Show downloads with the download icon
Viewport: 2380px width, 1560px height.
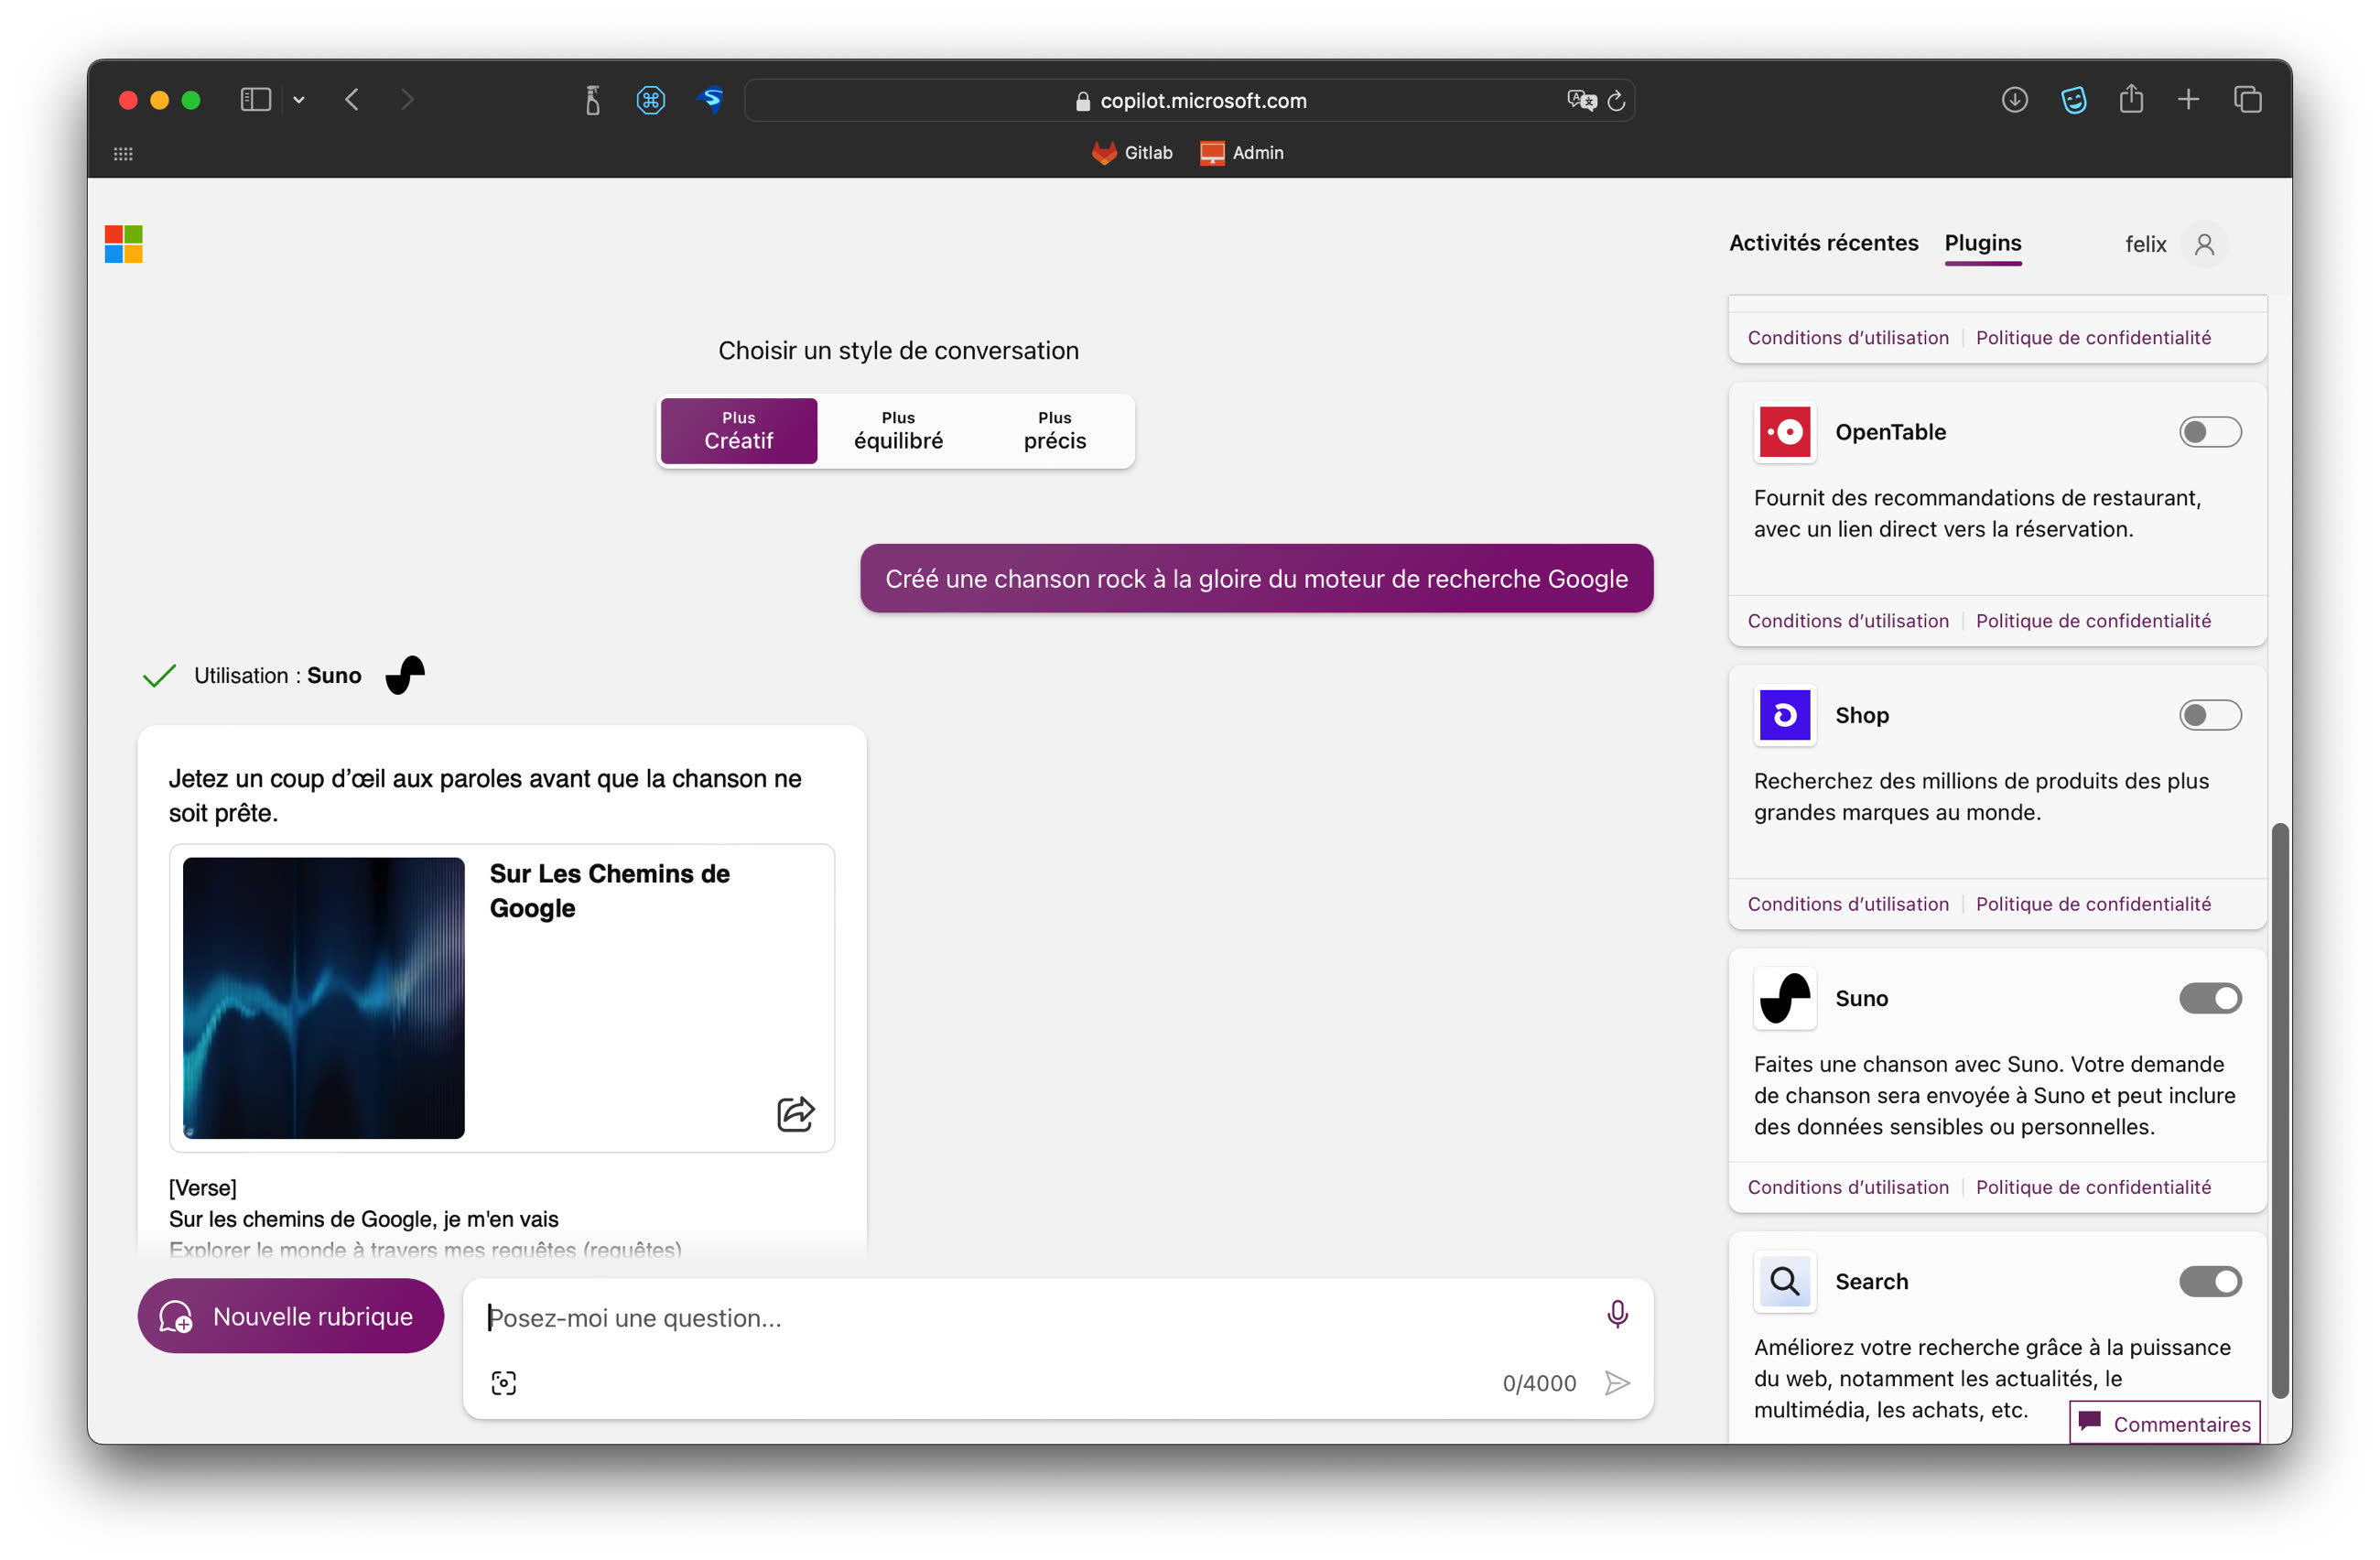coord(2014,100)
